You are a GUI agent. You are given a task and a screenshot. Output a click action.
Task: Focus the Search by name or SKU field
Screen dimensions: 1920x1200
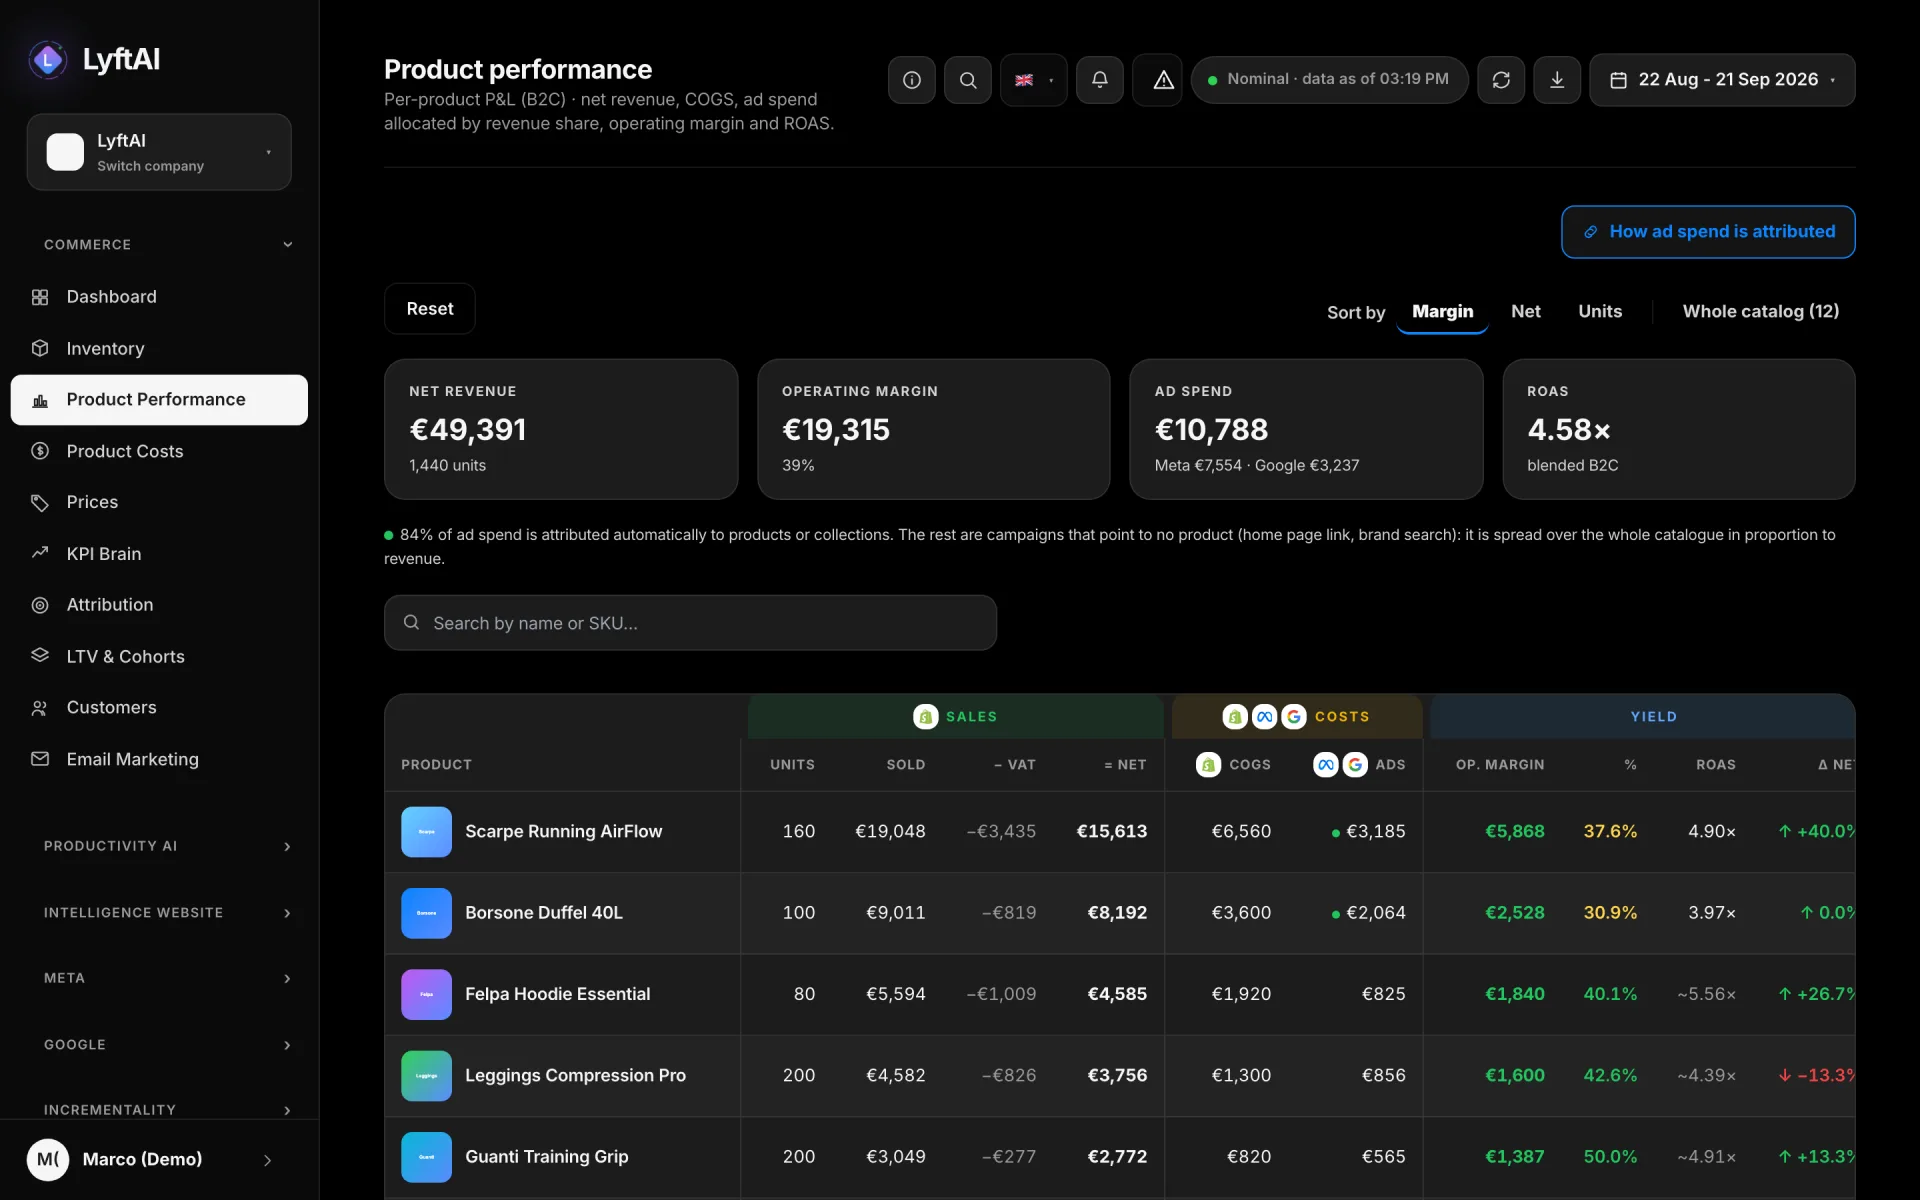click(x=690, y=623)
